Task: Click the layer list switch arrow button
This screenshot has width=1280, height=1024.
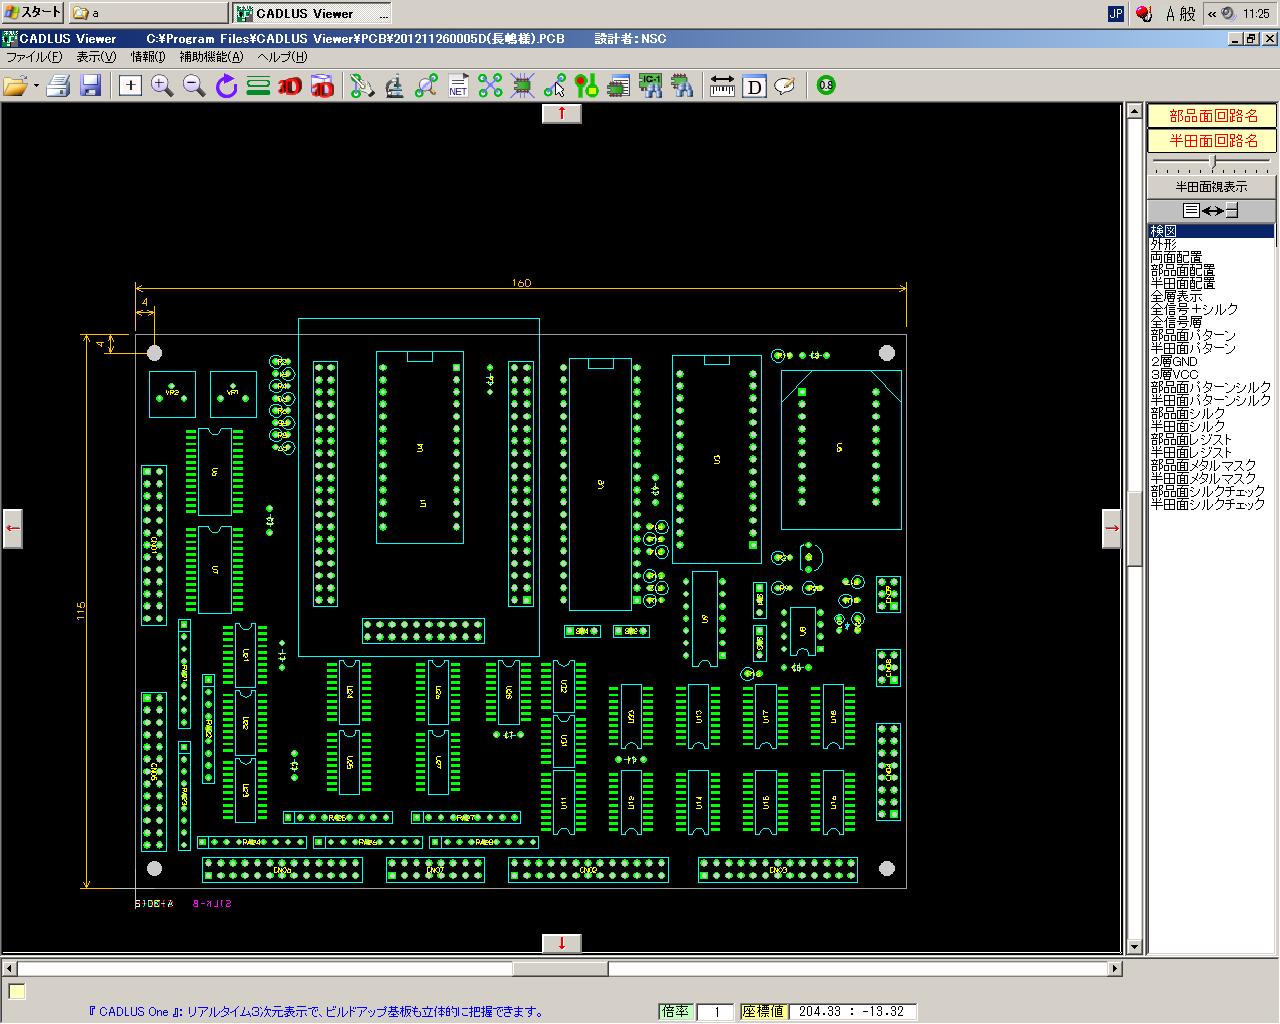Action: [x=1211, y=210]
